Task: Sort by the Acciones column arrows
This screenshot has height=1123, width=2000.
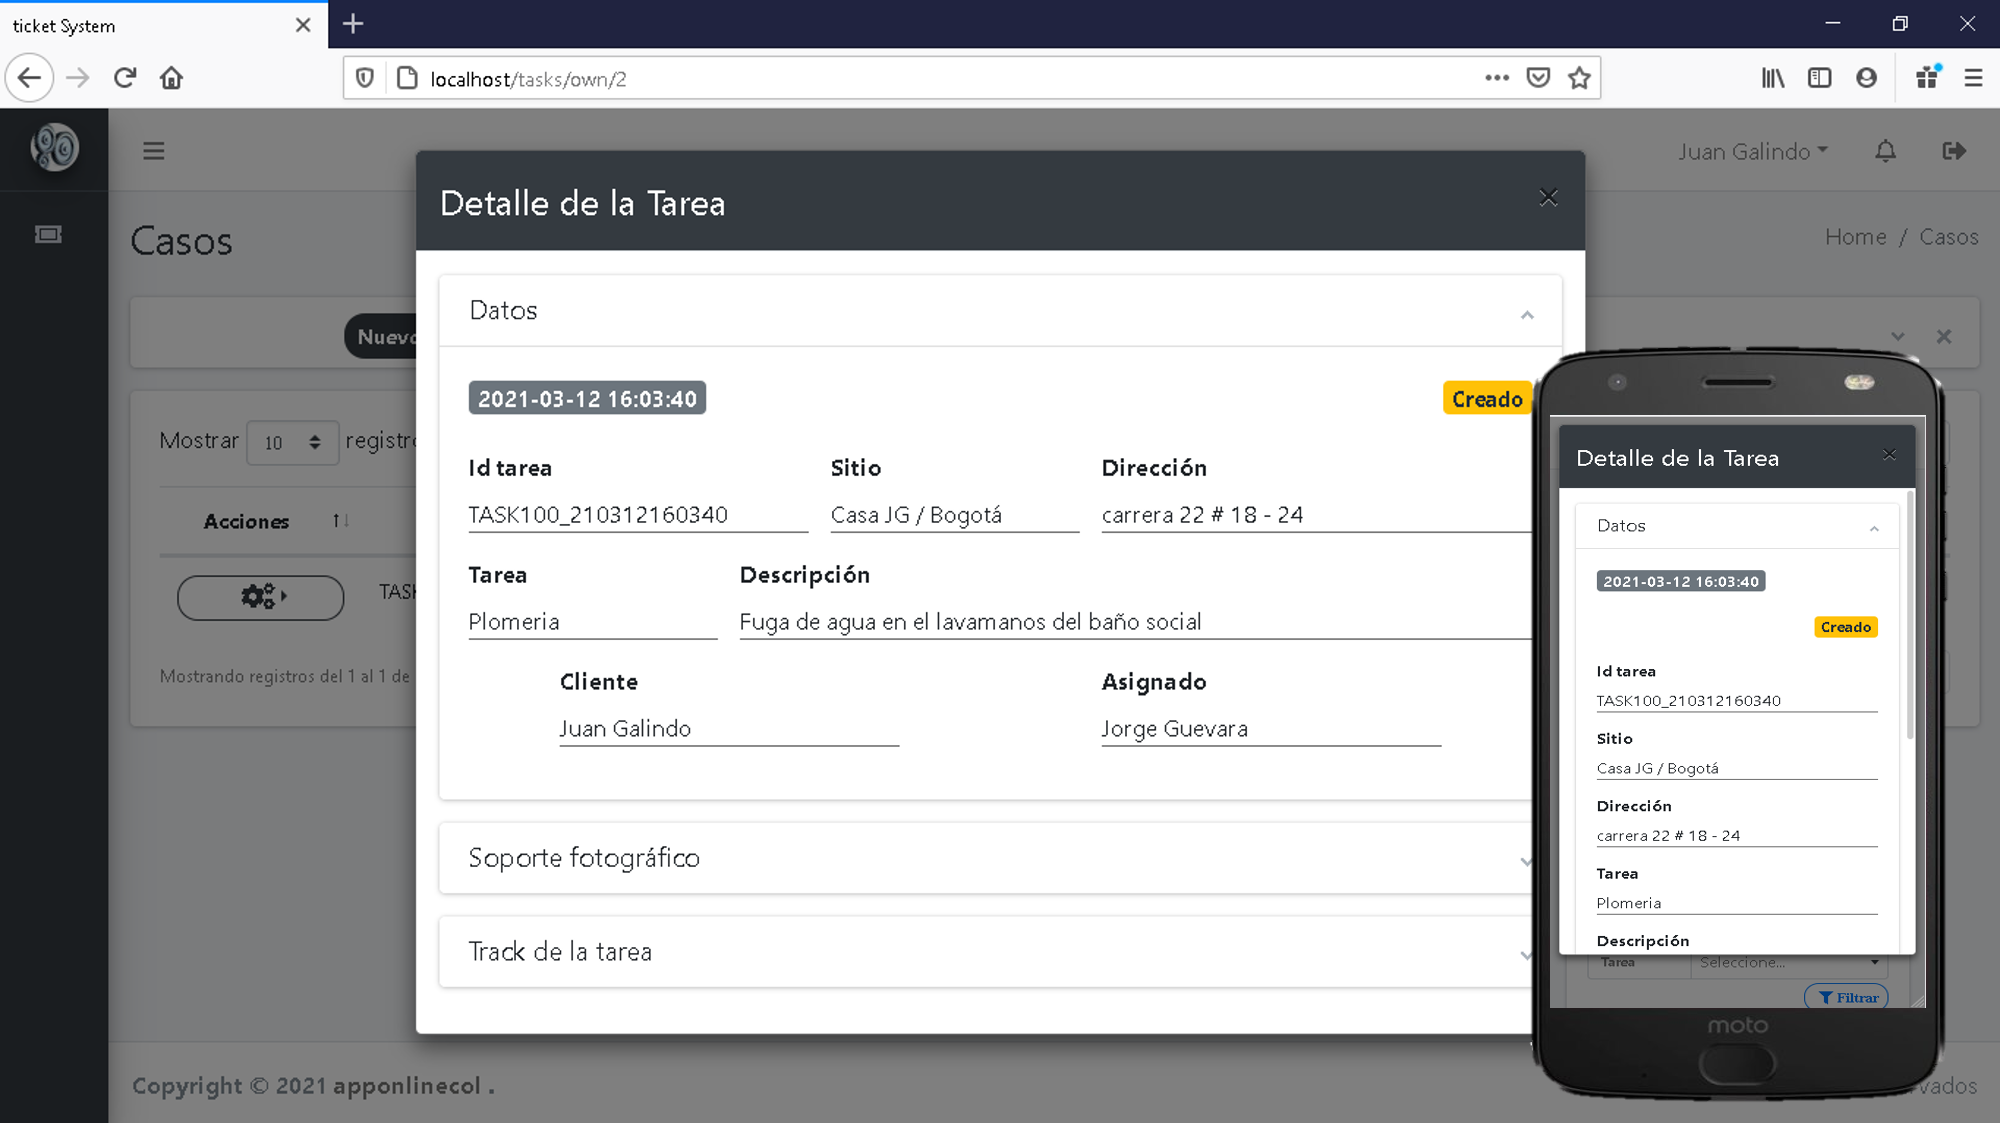Action: coord(341,521)
